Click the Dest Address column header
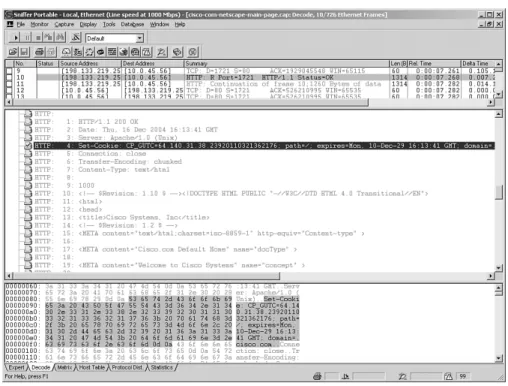The width and height of the screenshot is (508, 386). pyautogui.click(x=152, y=63)
